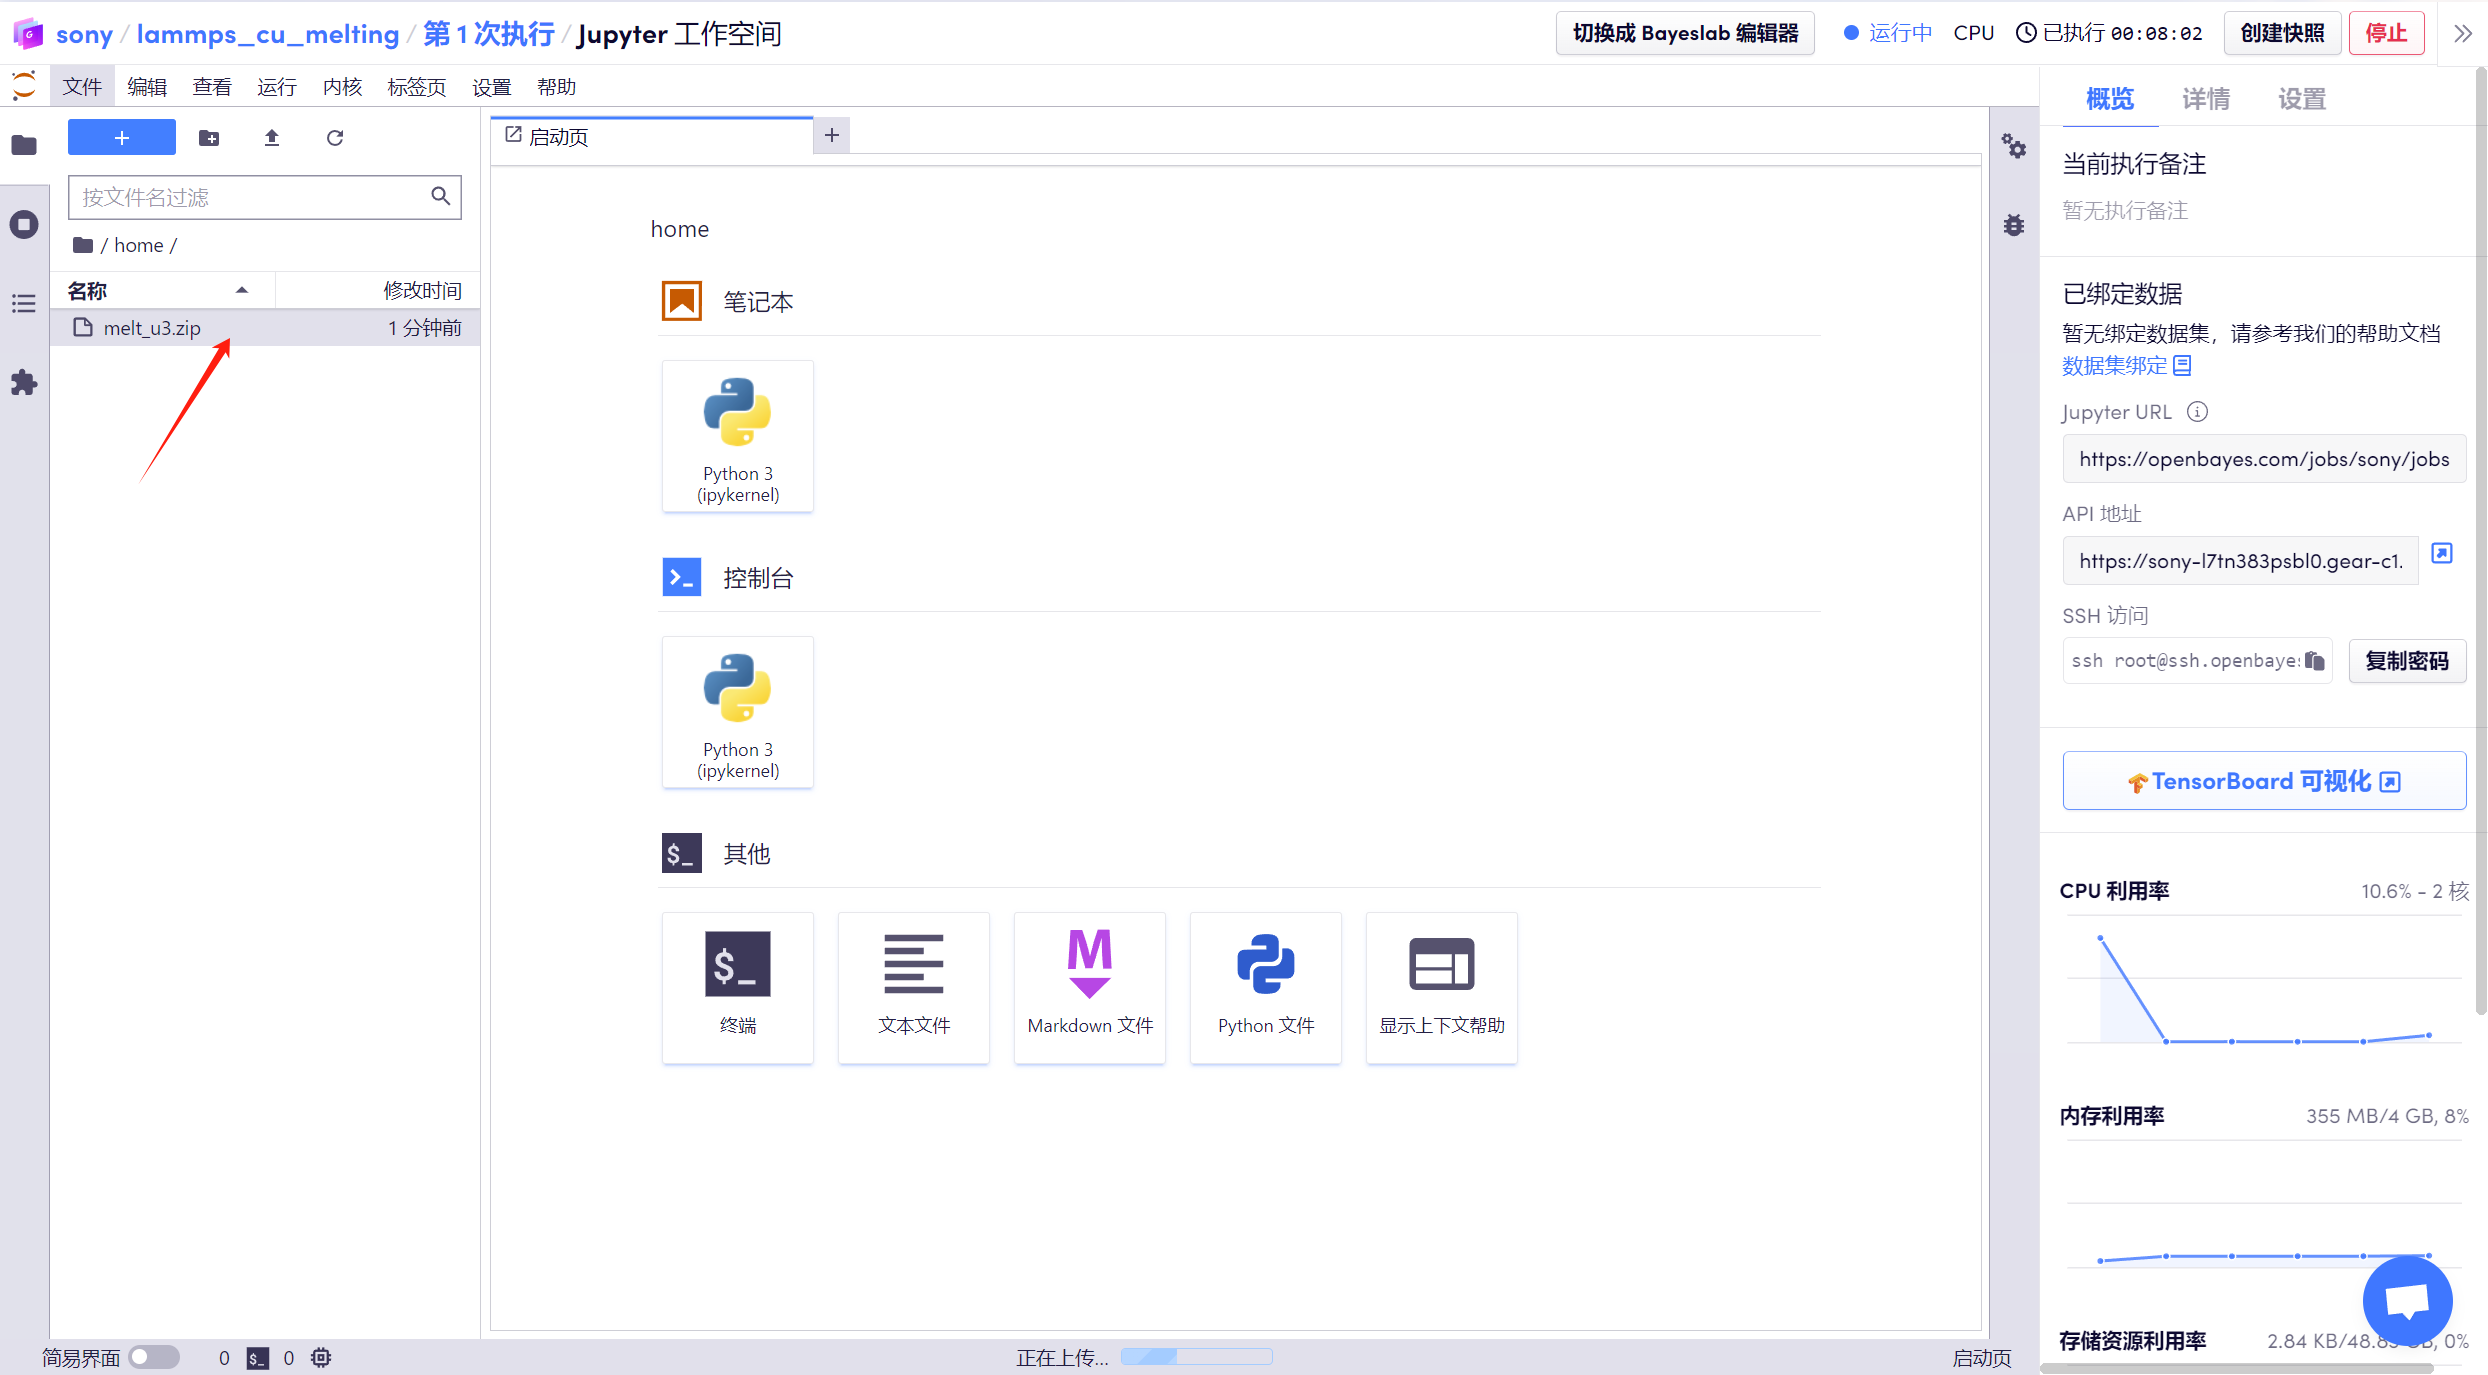Open the property inspector gears icon
2488x1375 pixels.
[x=2013, y=147]
